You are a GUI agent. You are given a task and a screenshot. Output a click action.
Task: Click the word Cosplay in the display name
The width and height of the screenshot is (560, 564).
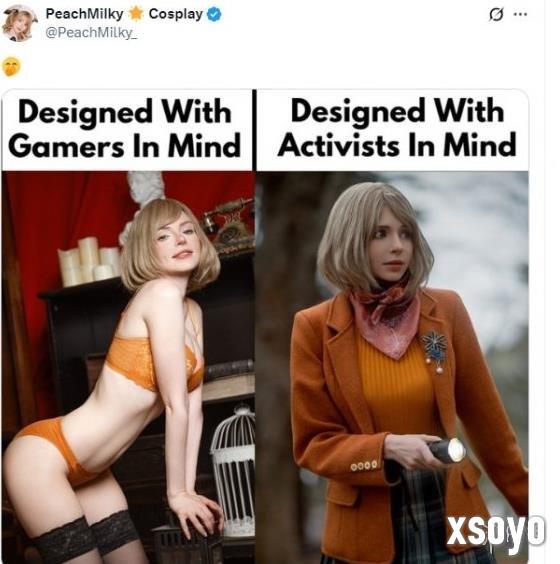[x=176, y=14]
